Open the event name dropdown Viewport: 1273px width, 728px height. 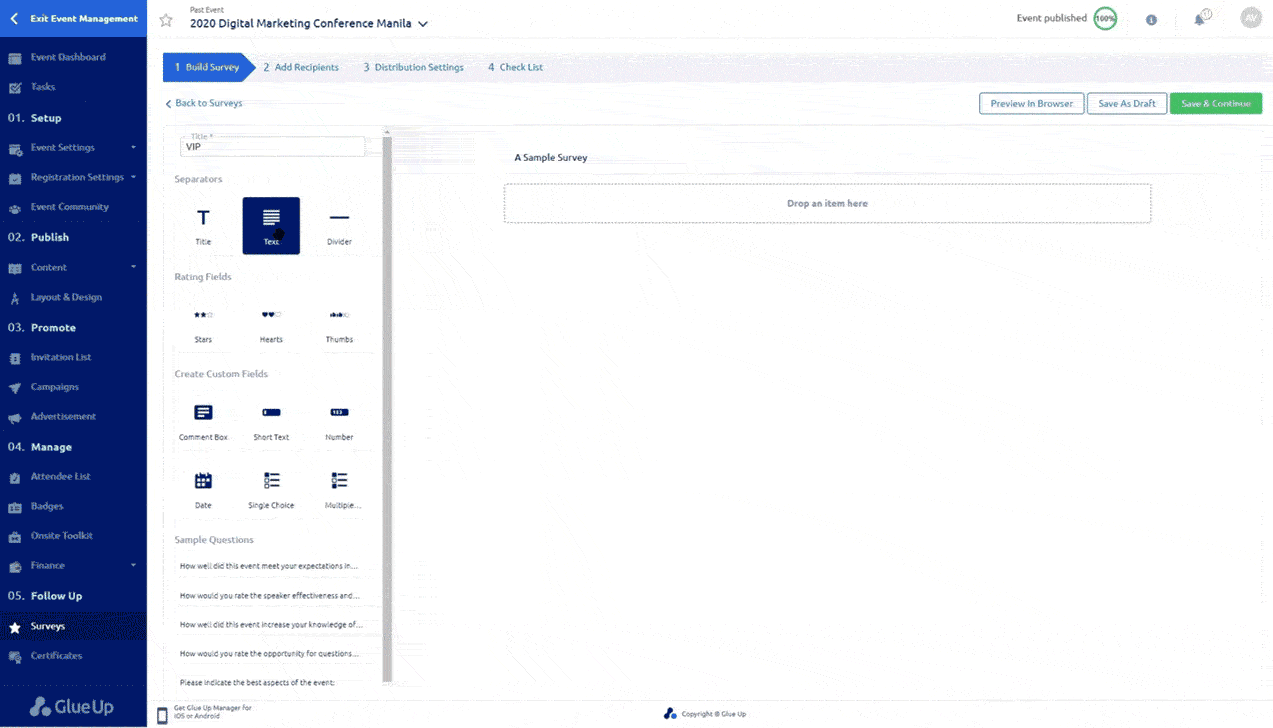pyautogui.click(x=424, y=23)
